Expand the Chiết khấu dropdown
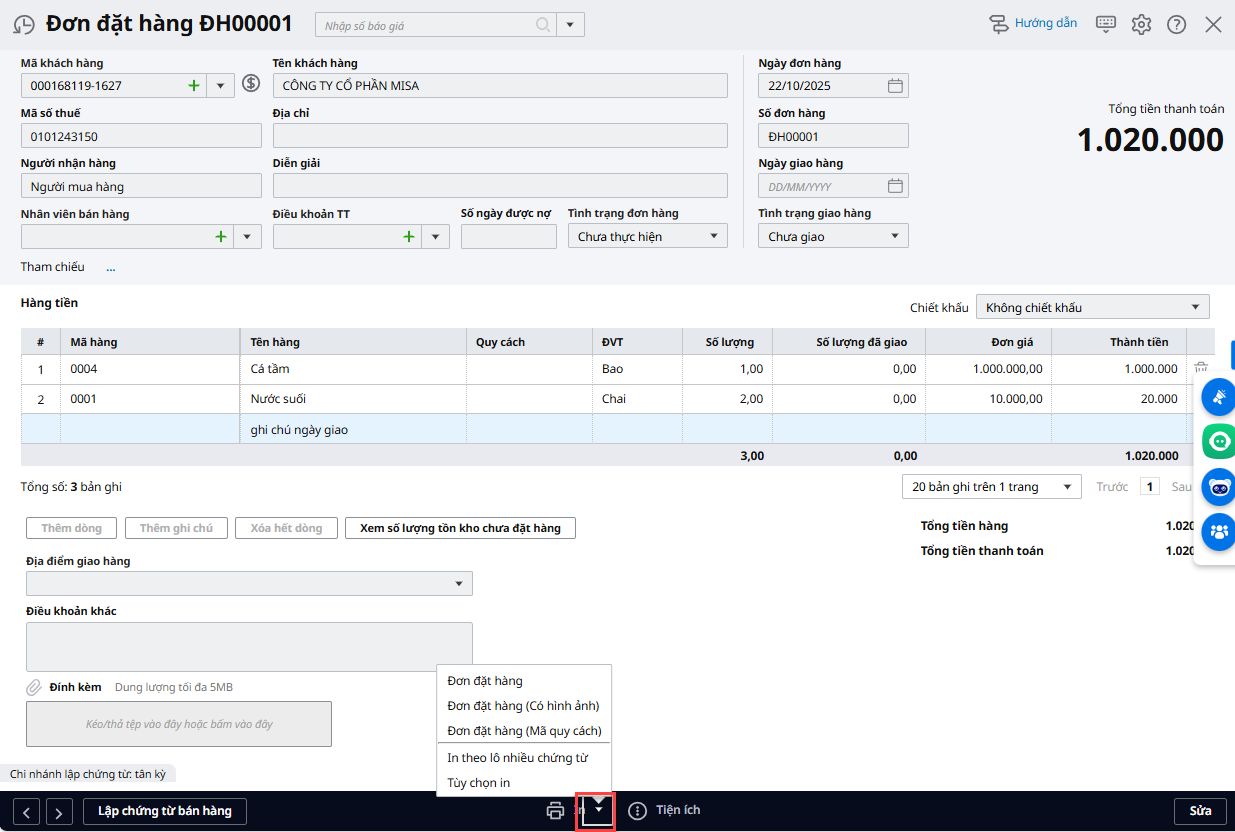This screenshot has width=1235, height=832. 1195,307
